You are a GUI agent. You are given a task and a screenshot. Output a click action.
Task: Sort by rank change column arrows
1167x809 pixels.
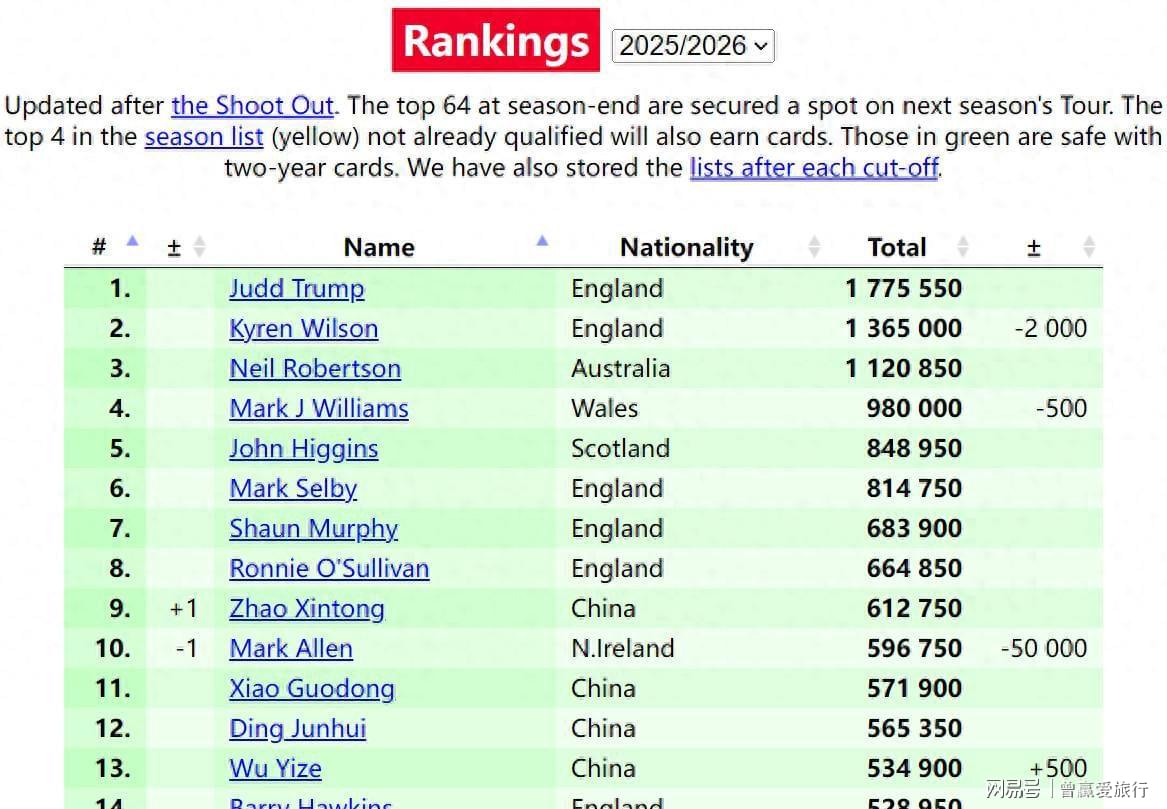click(199, 247)
